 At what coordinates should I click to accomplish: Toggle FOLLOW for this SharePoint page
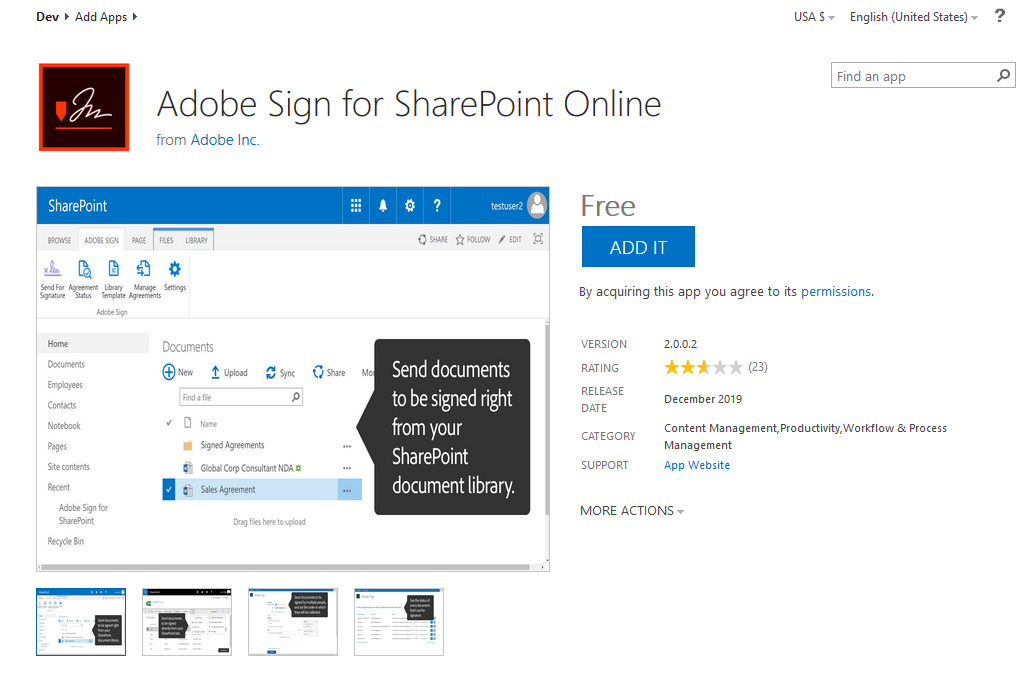pyautogui.click(x=472, y=239)
